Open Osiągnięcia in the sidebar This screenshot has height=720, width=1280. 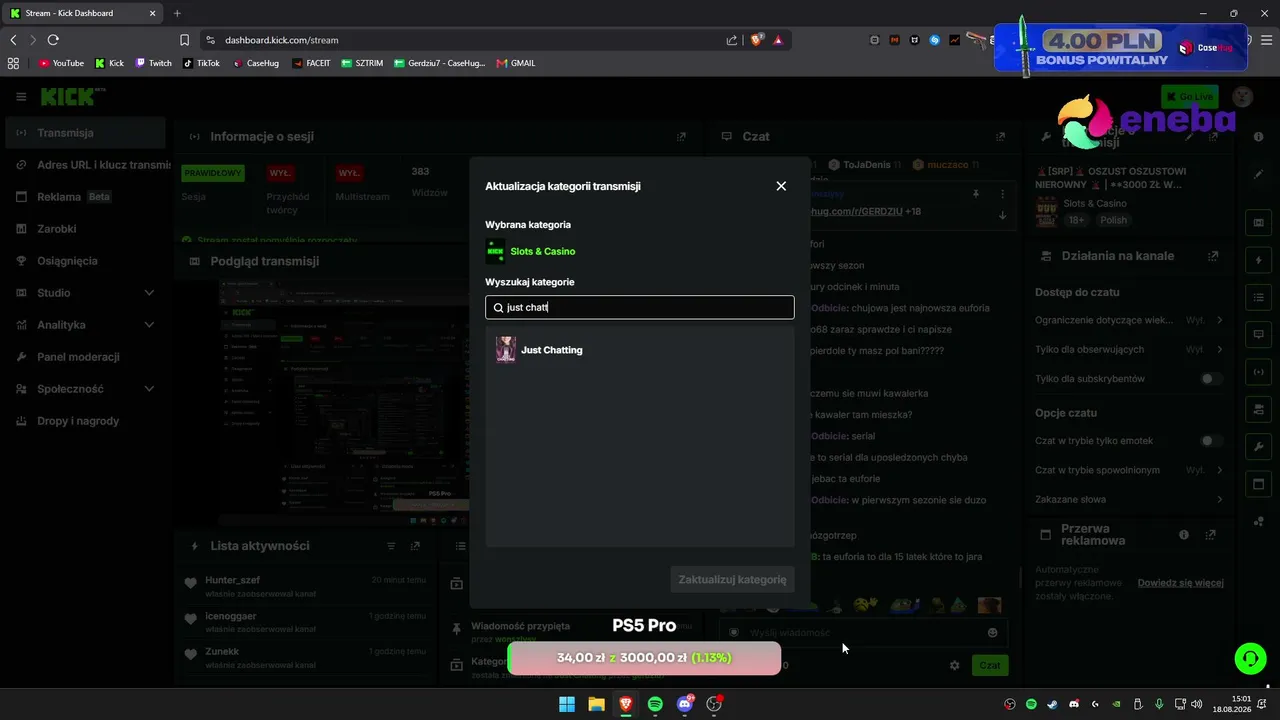85,261
